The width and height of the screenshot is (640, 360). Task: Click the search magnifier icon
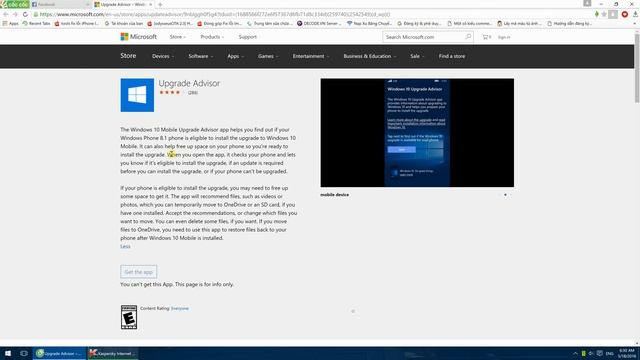click(468, 37)
